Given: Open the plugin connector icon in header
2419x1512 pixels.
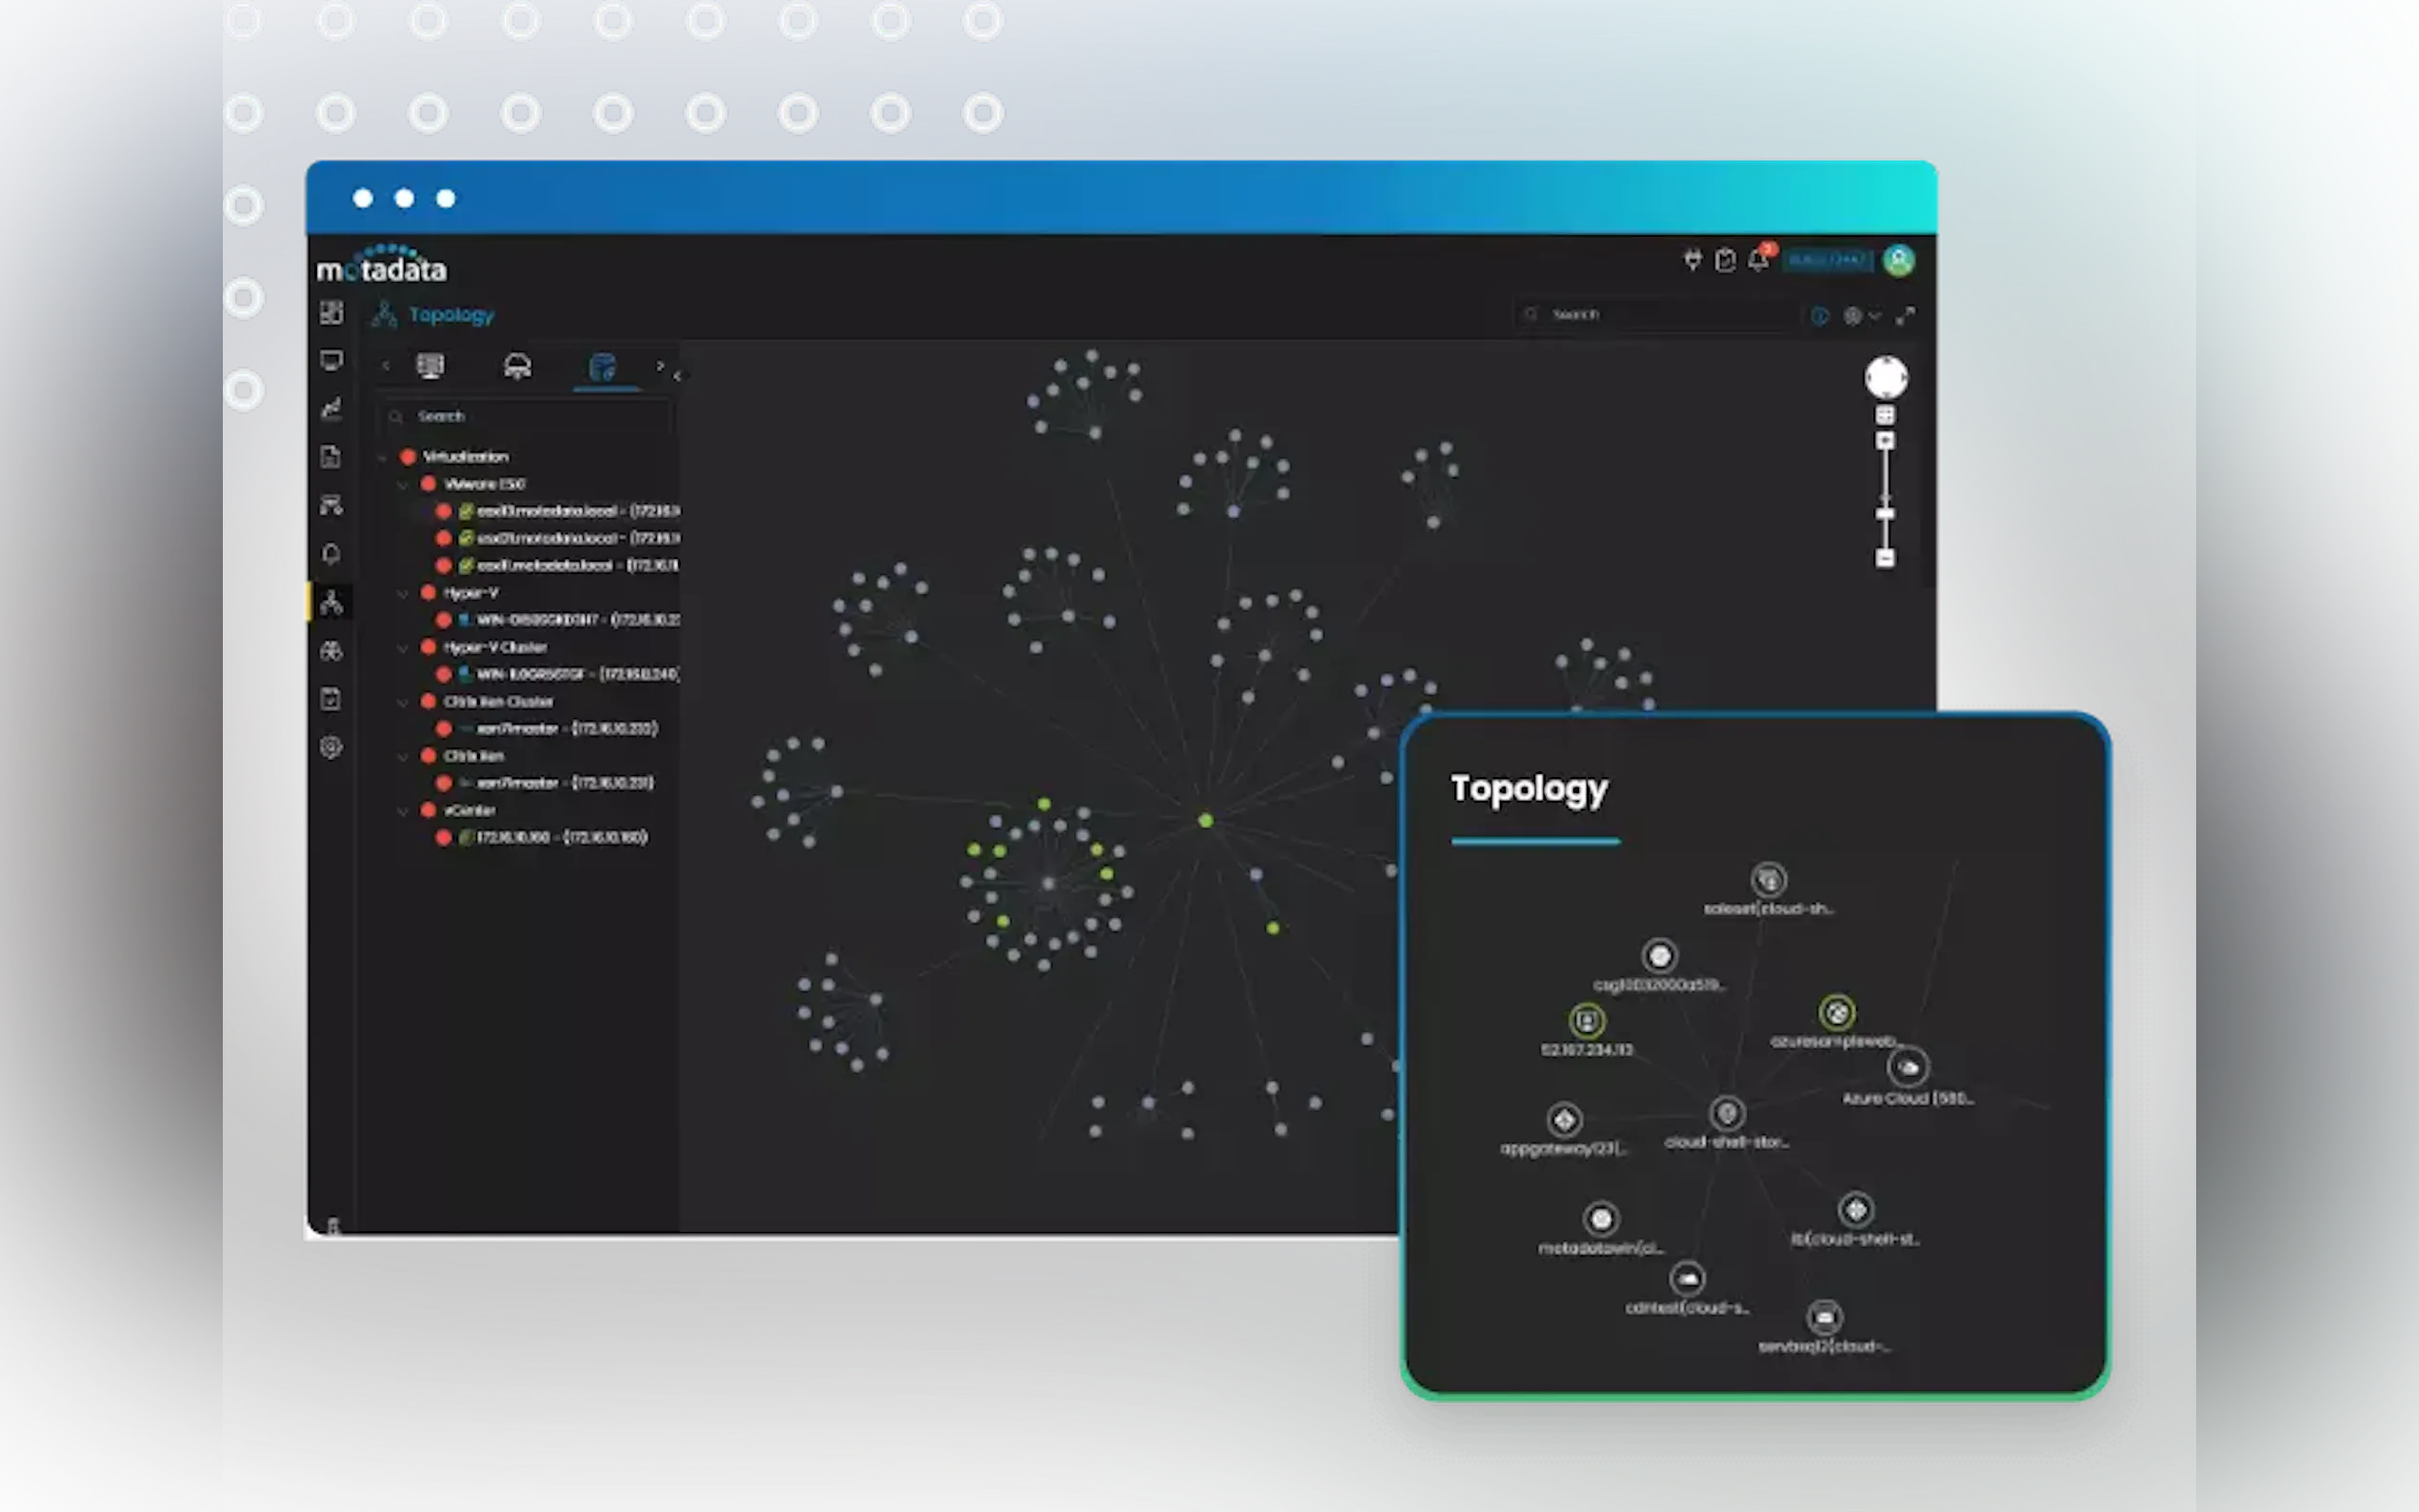Looking at the screenshot, I should tap(1692, 261).
